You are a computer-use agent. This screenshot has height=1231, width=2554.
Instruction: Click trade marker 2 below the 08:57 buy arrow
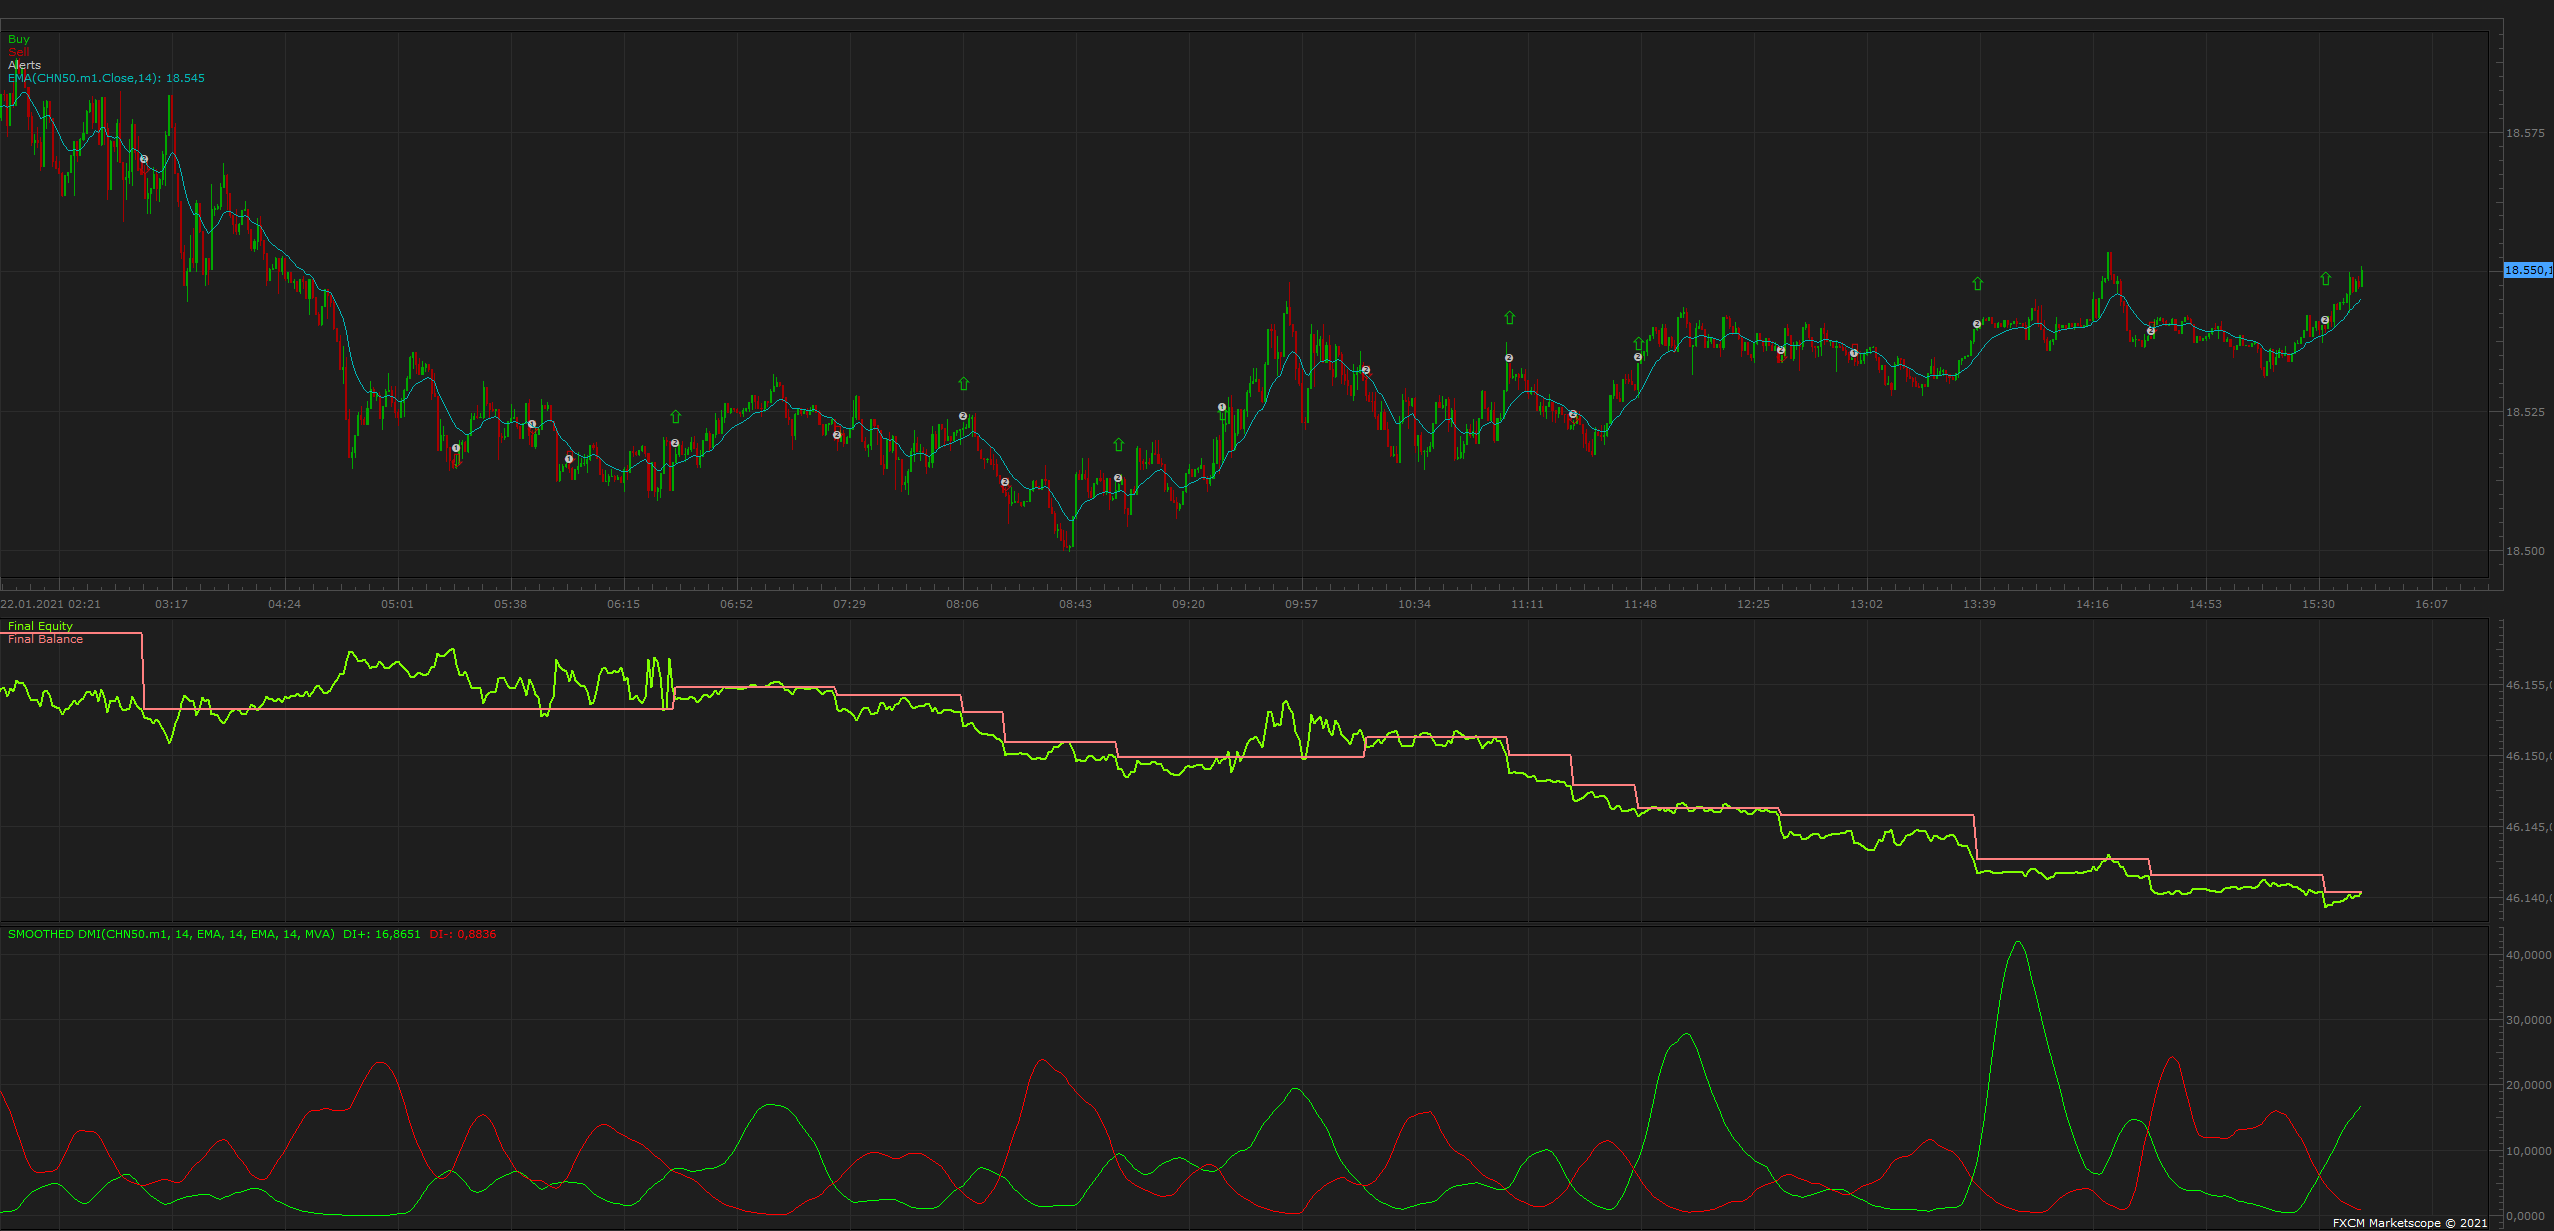[x=1118, y=478]
